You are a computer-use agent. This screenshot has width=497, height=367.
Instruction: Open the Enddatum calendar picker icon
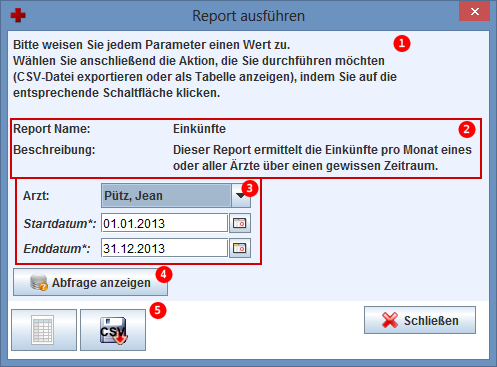point(240,248)
